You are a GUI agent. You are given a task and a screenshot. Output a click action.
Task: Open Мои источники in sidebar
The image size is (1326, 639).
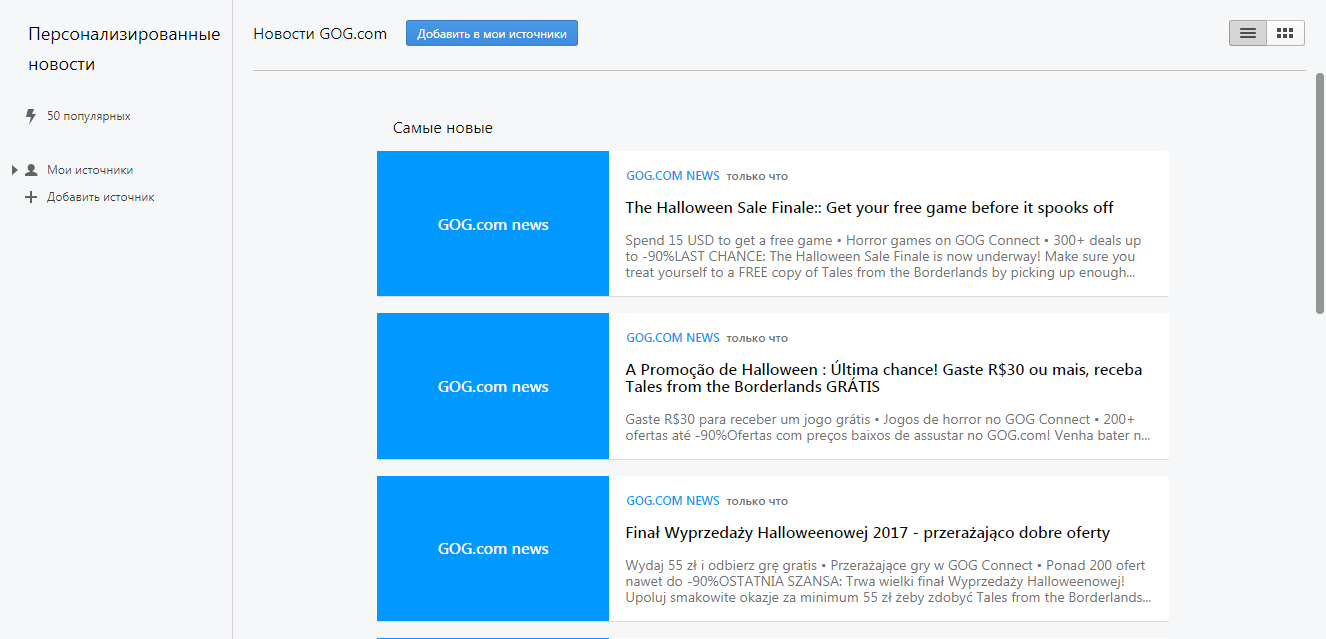(90, 170)
